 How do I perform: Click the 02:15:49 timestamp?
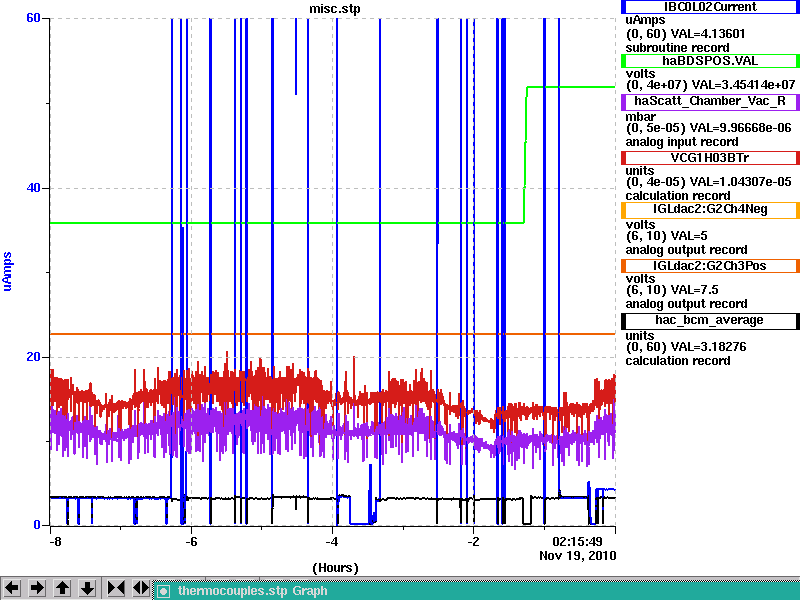point(578,542)
